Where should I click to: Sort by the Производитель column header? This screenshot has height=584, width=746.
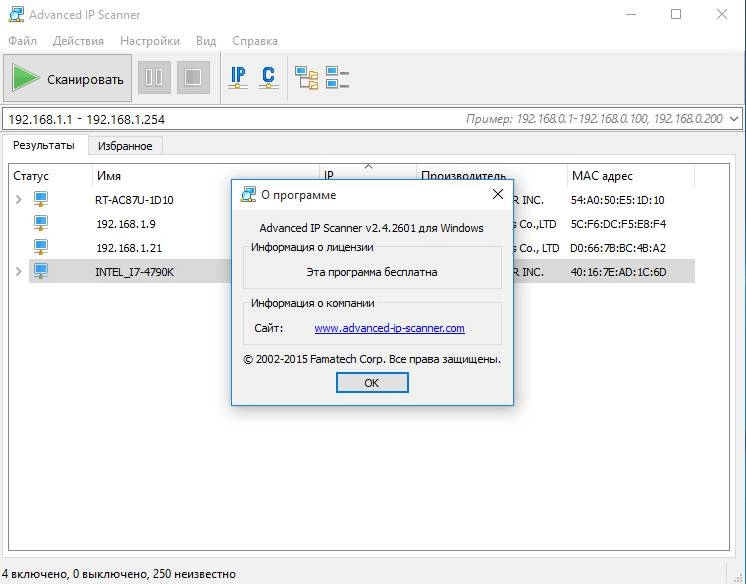click(x=463, y=176)
